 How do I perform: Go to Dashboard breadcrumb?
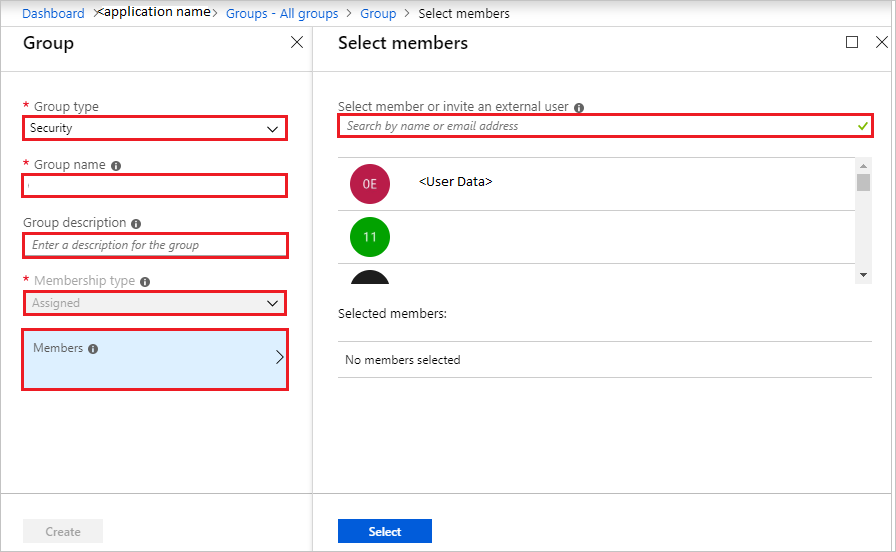[x=53, y=13]
